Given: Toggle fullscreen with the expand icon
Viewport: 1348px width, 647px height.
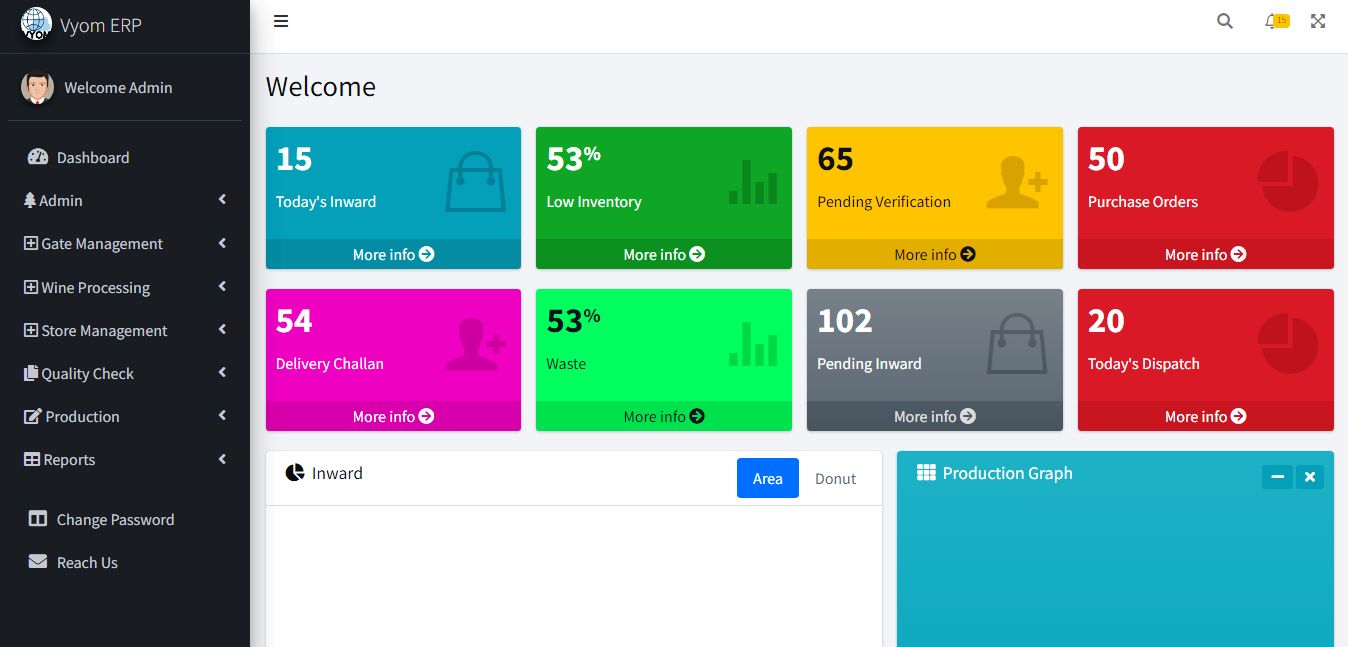Looking at the screenshot, I should 1318,21.
